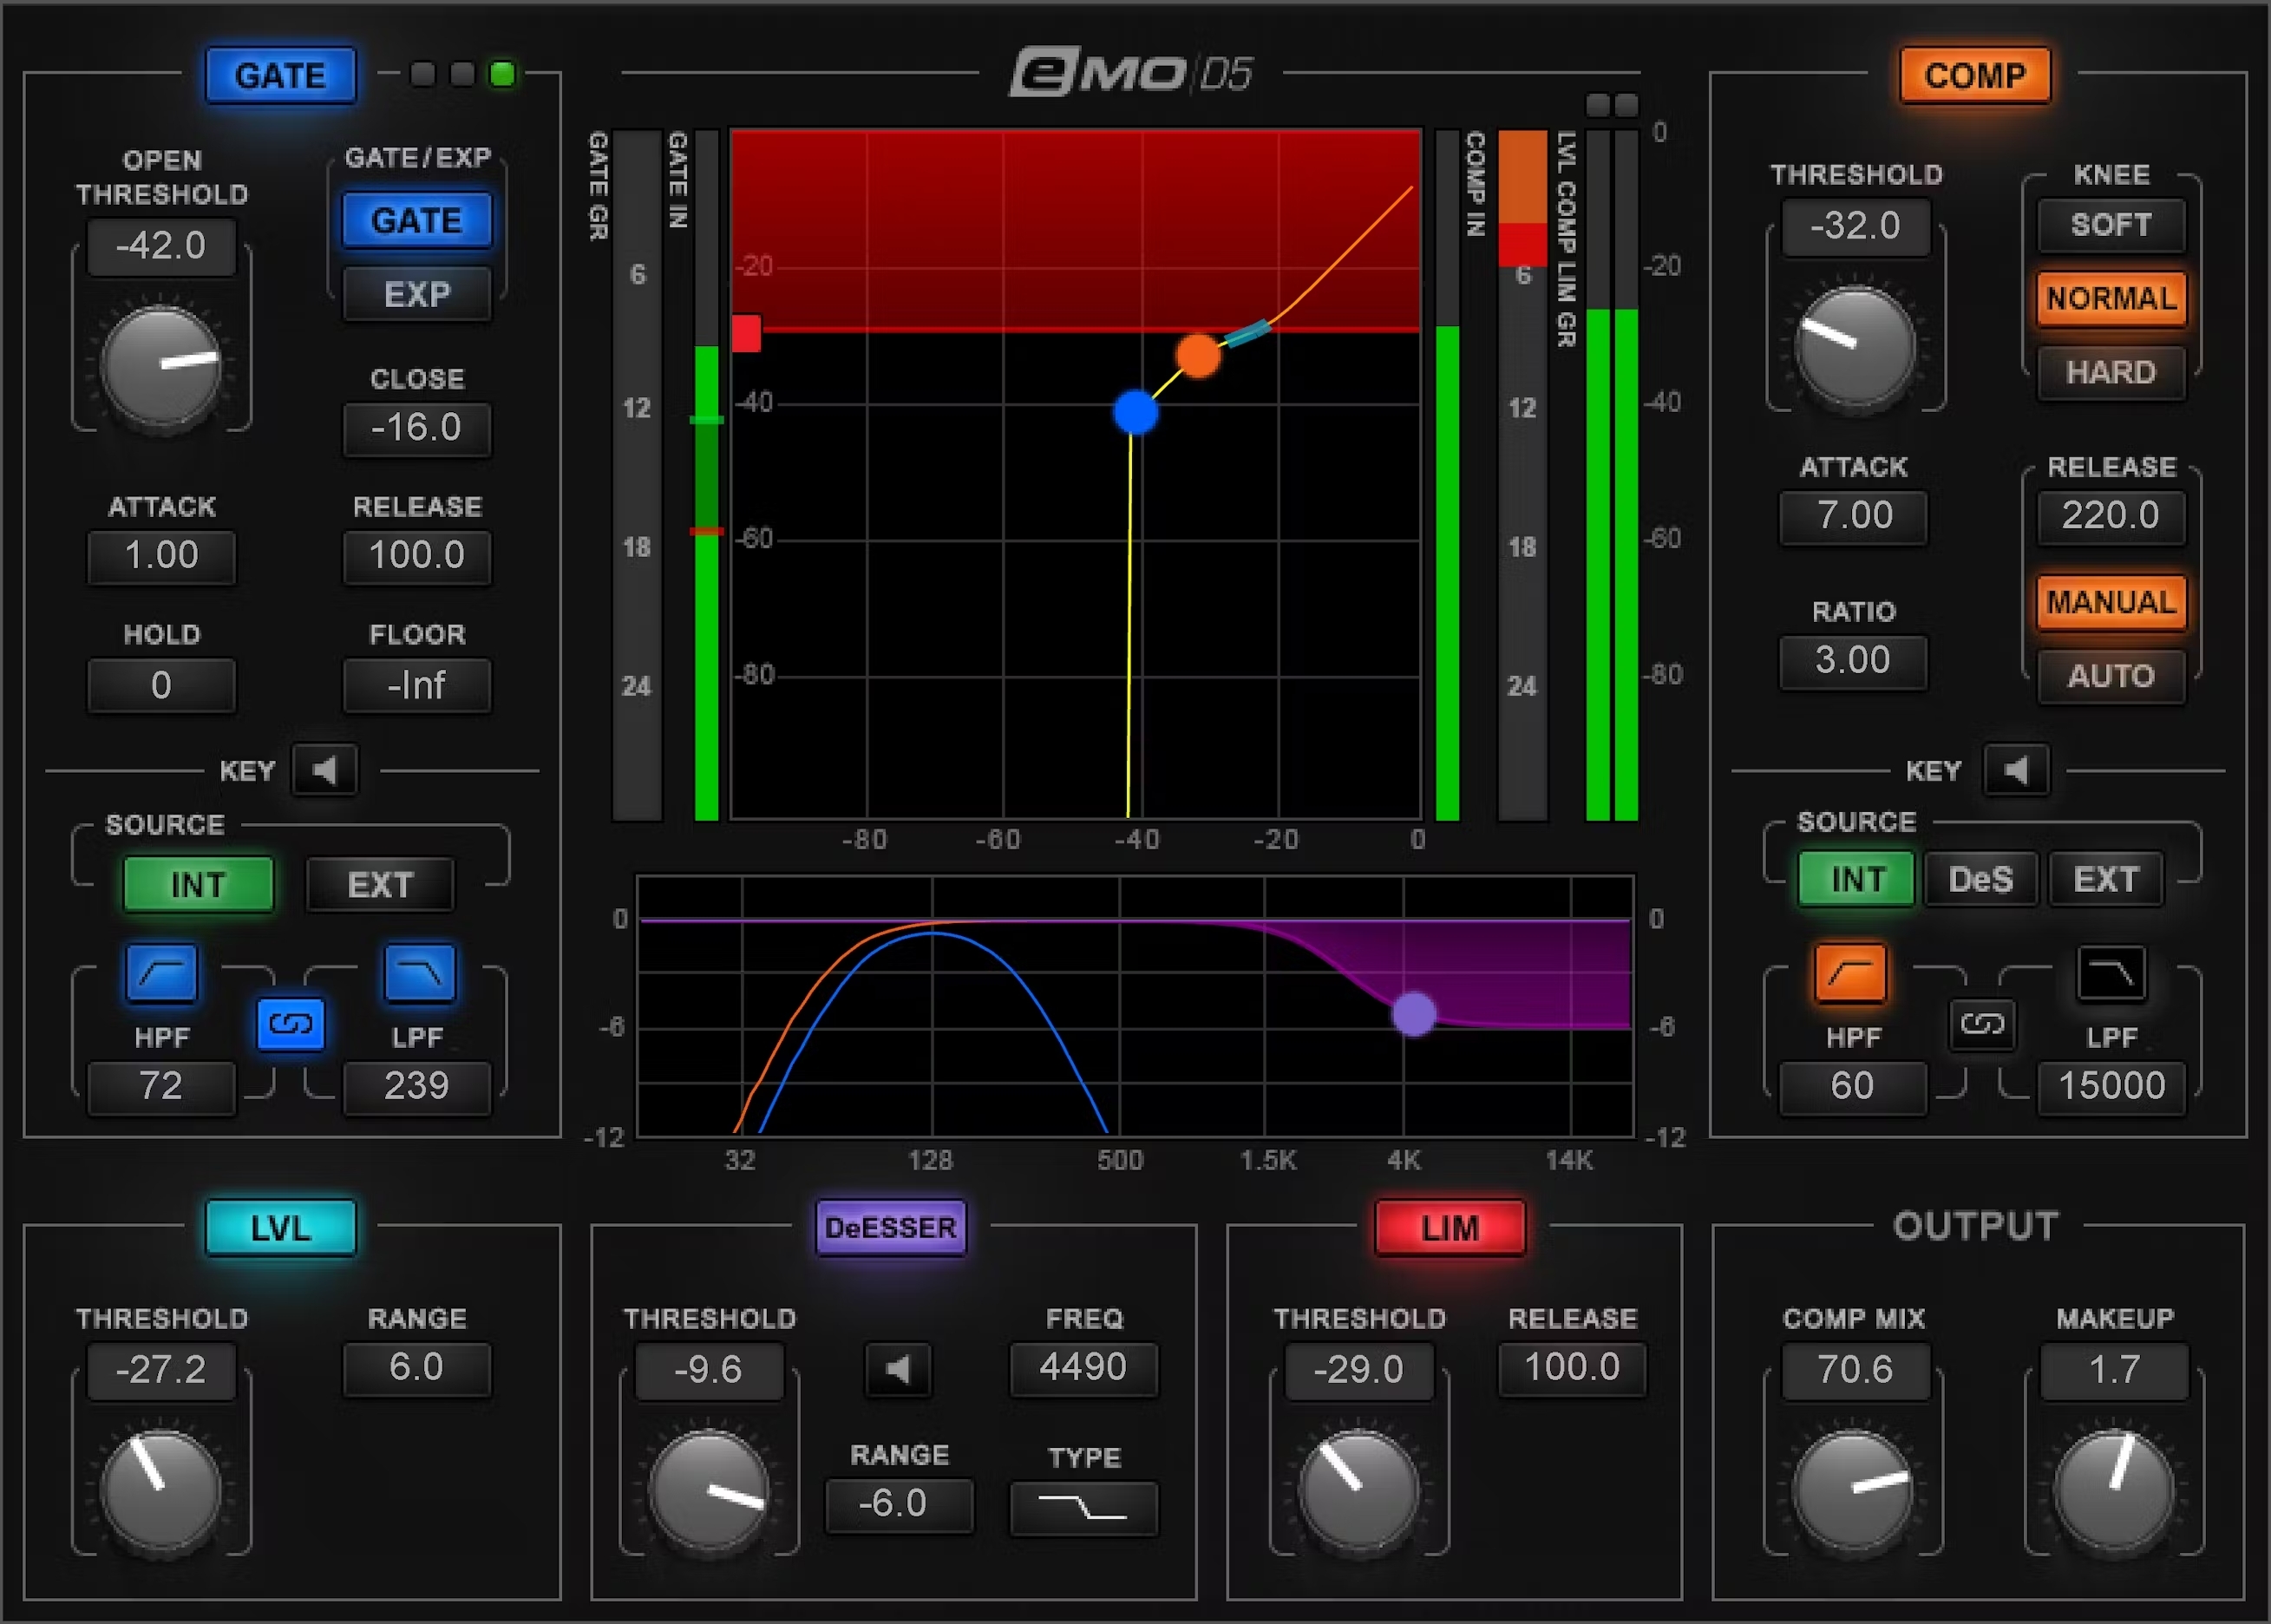Select EXT source in compressor key section
This screenshot has width=2271, height=1624.
pos(2105,879)
